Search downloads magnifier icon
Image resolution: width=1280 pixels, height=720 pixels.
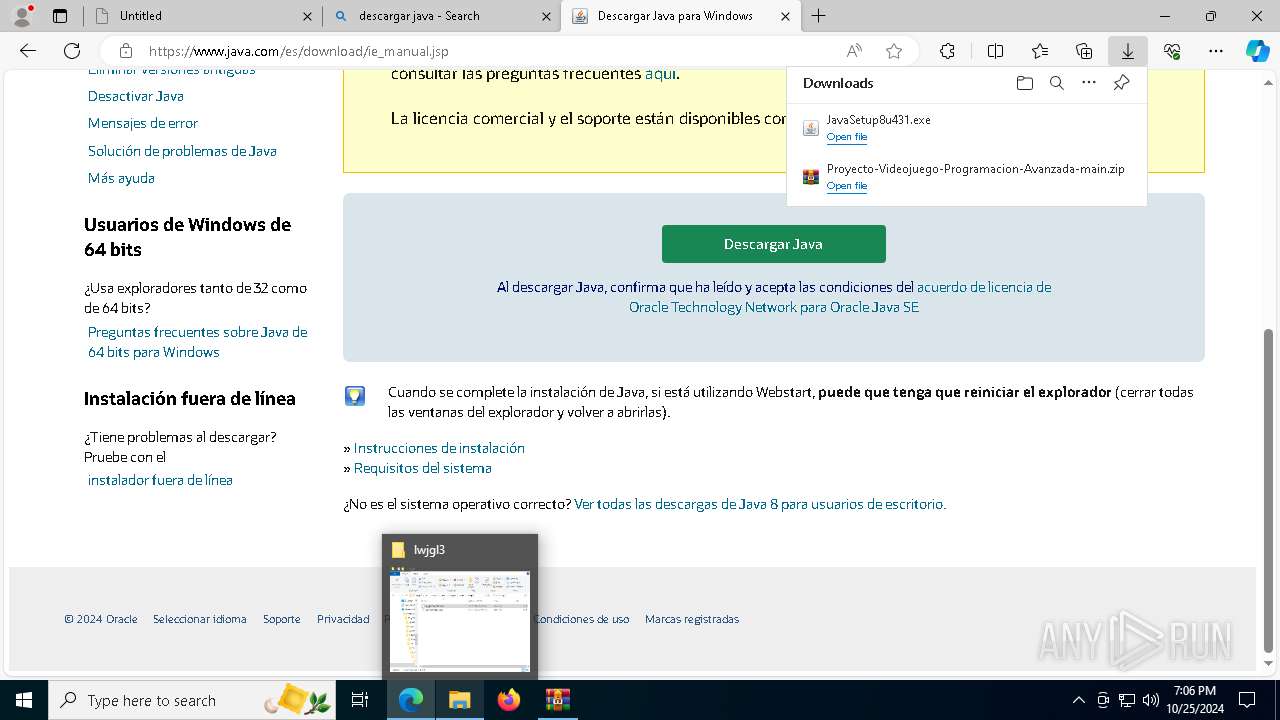pyautogui.click(x=1056, y=83)
